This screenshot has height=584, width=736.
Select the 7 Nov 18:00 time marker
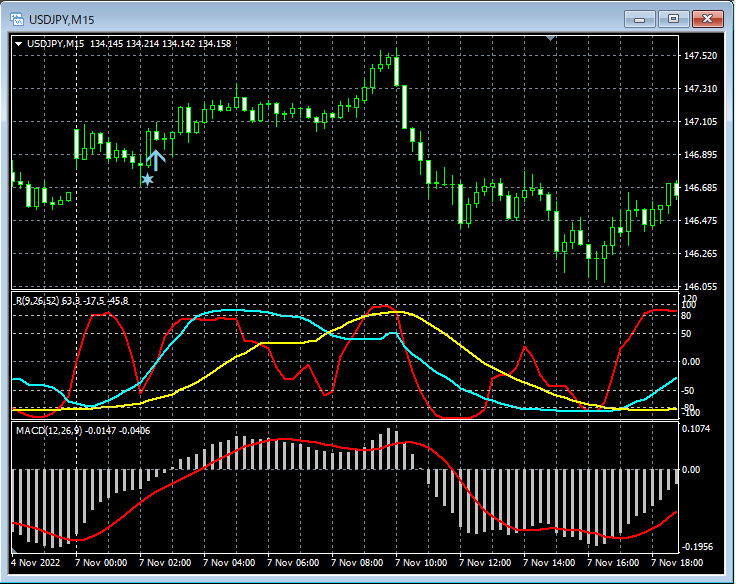(x=675, y=563)
